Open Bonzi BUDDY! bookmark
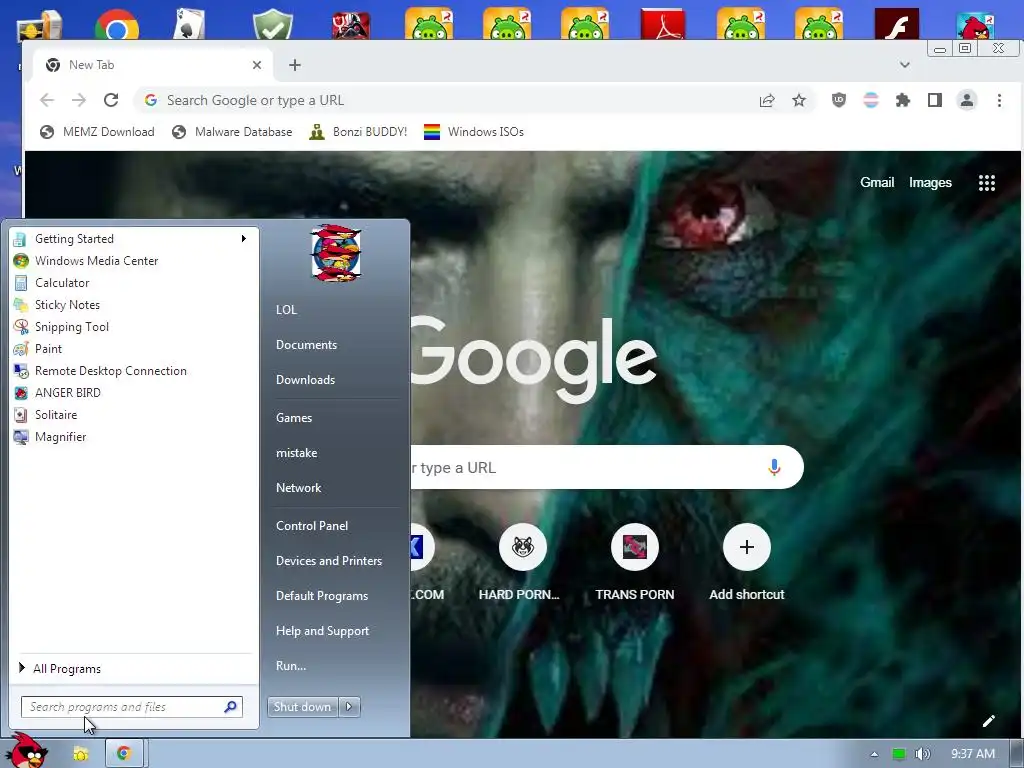 click(358, 132)
